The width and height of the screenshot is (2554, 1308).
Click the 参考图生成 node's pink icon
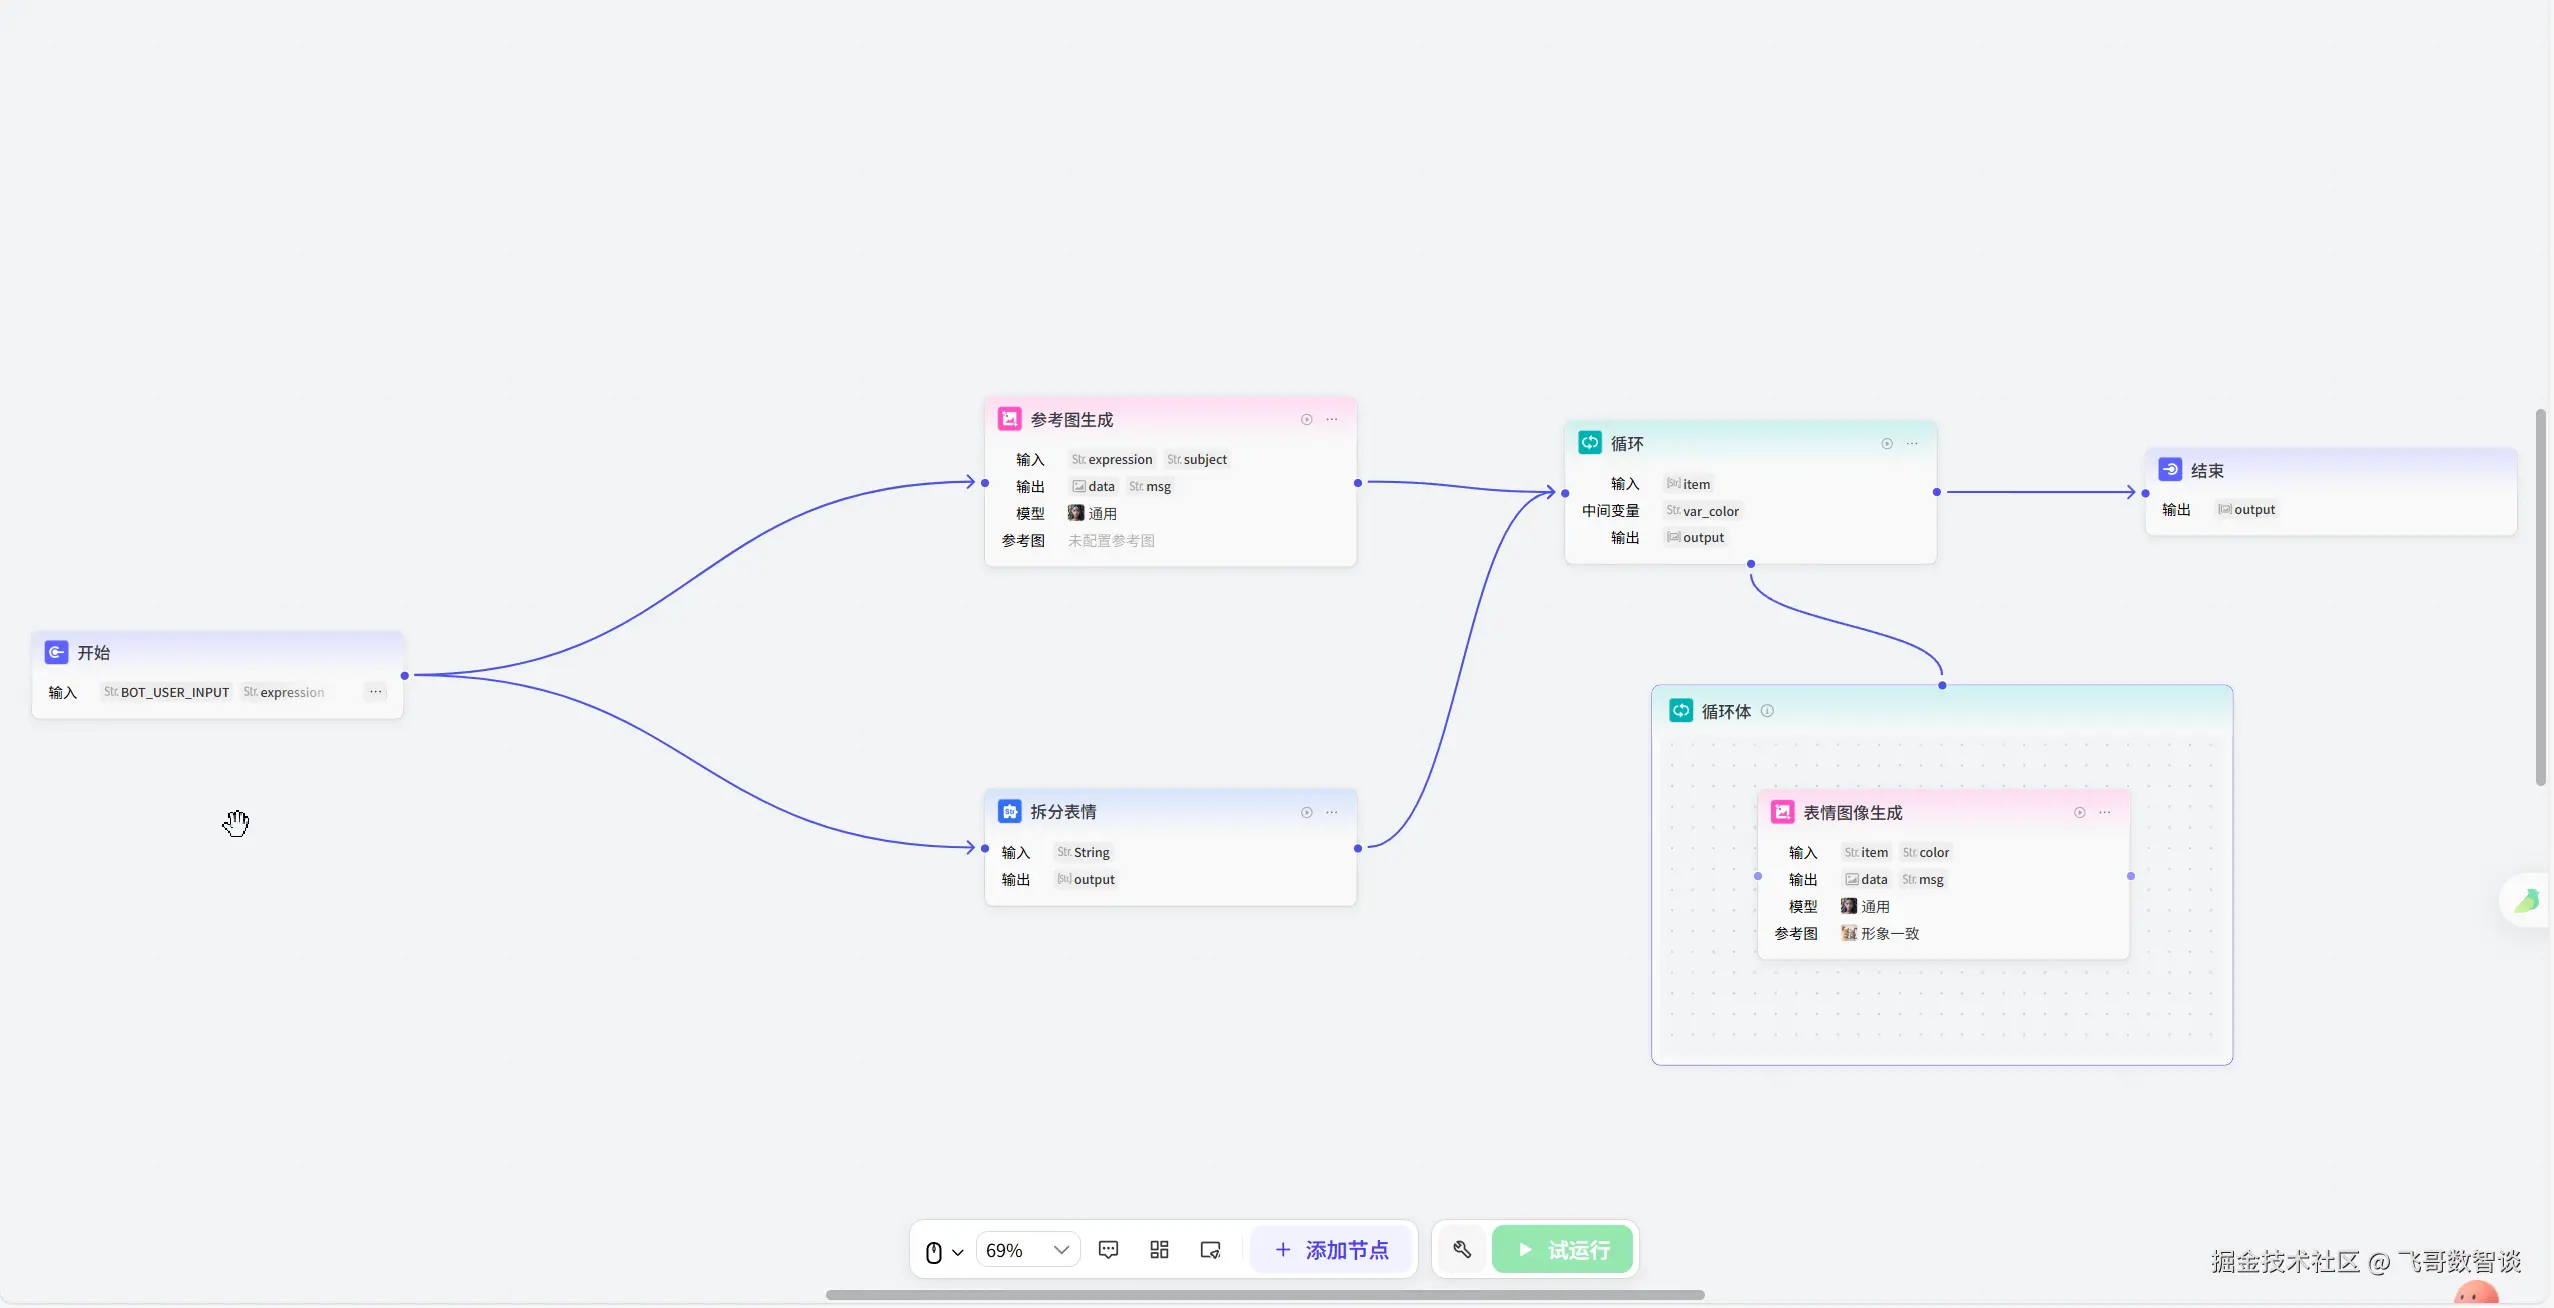point(1010,419)
